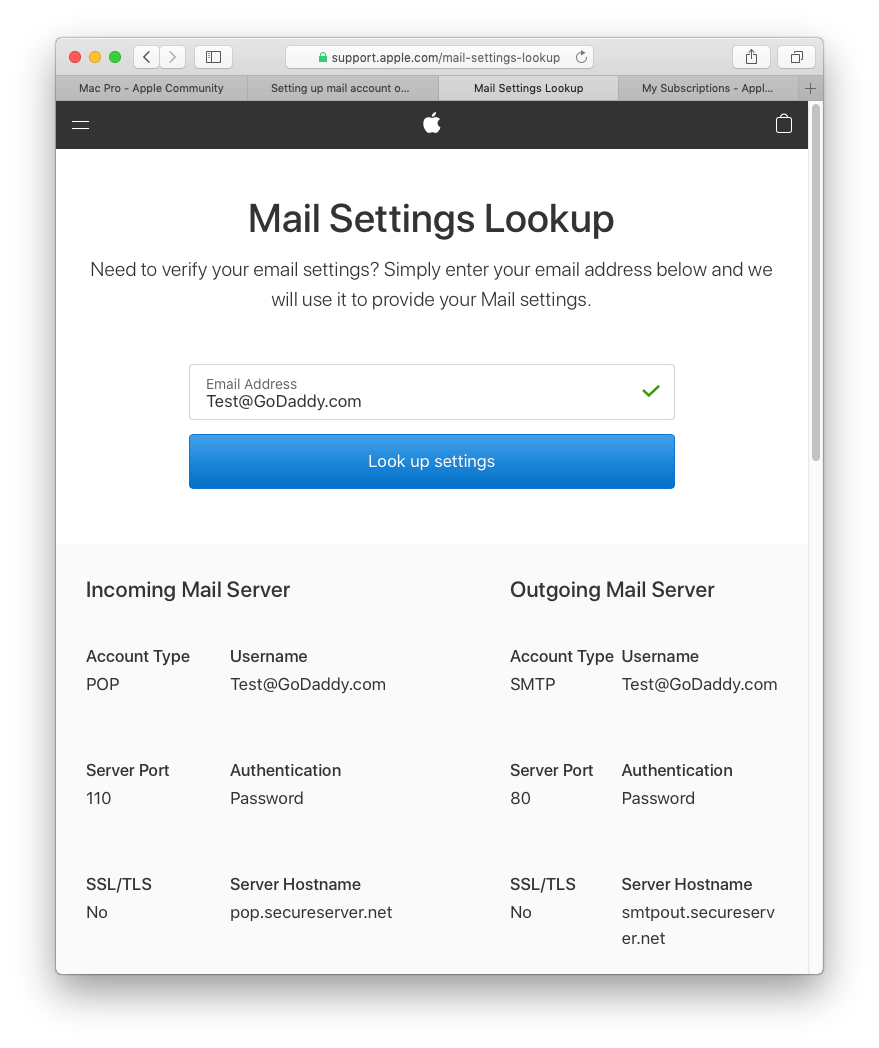
Task: Click the page vertical scrollbar
Action: pyautogui.click(x=815, y=281)
